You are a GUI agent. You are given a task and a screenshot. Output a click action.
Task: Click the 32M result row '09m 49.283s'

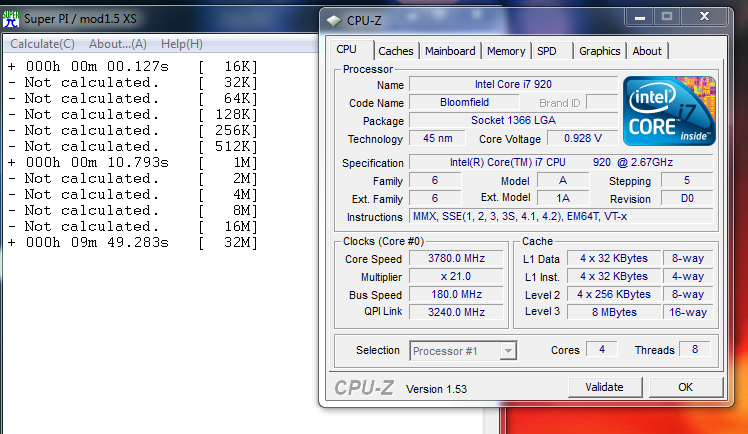(x=133, y=243)
